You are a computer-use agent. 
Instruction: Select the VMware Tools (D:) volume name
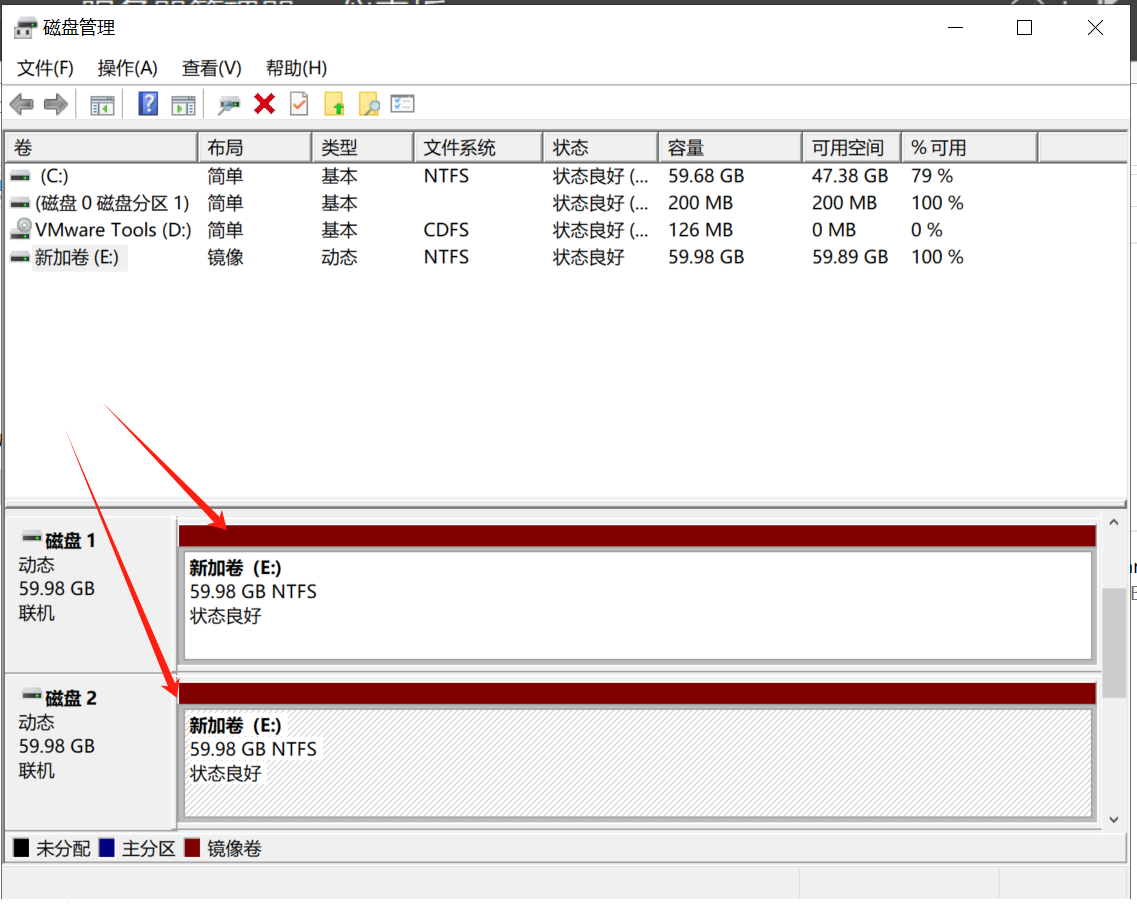pos(113,230)
